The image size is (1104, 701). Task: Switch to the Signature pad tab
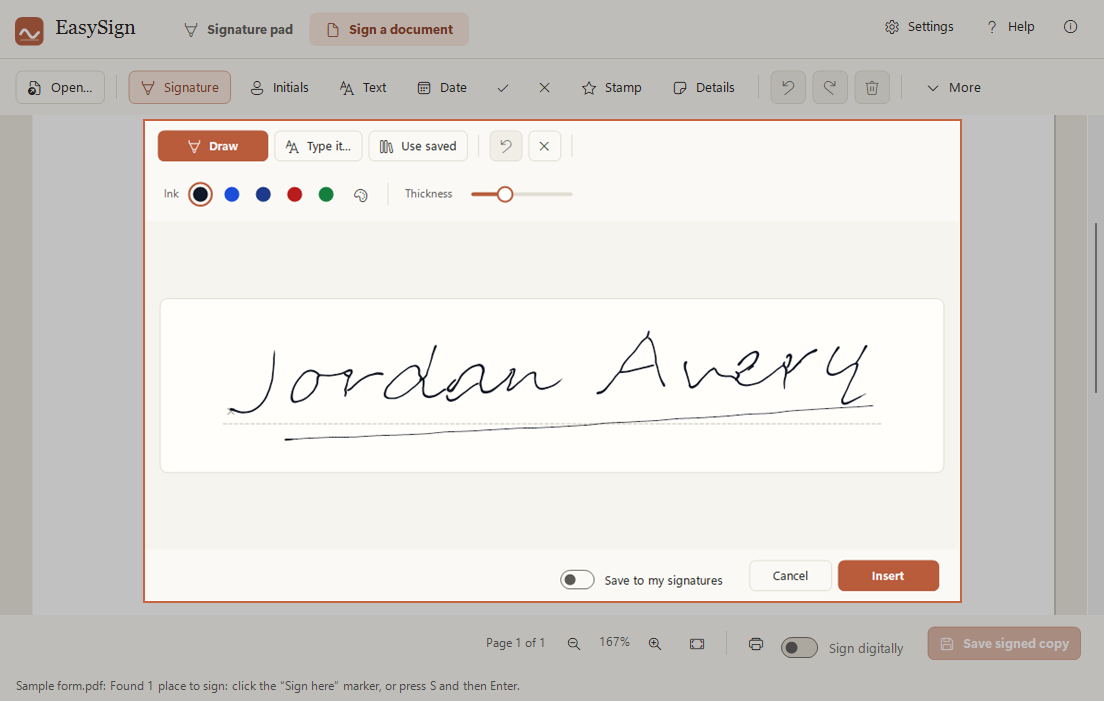click(x=238, y=30)
